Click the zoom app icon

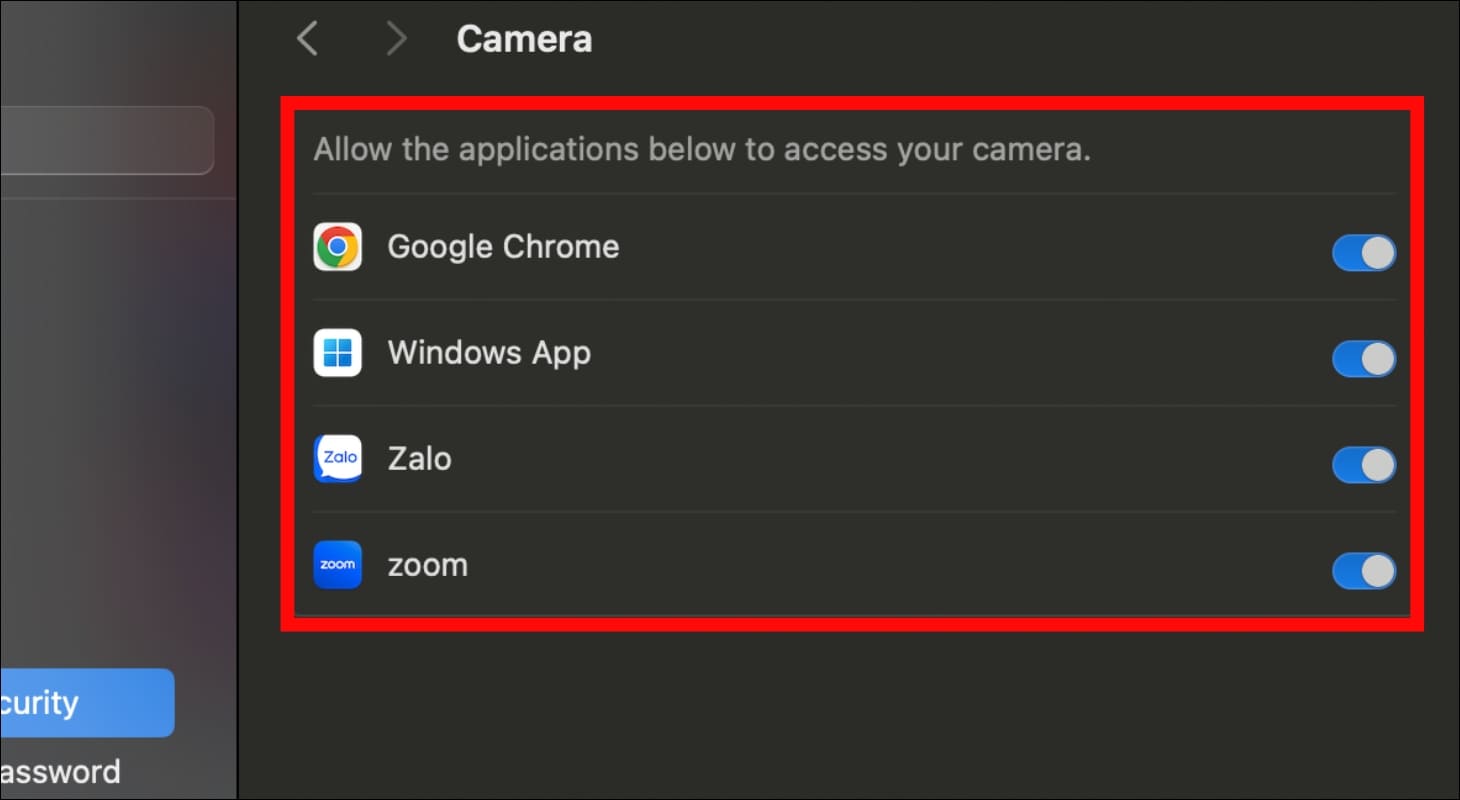(x=337, y=565)
